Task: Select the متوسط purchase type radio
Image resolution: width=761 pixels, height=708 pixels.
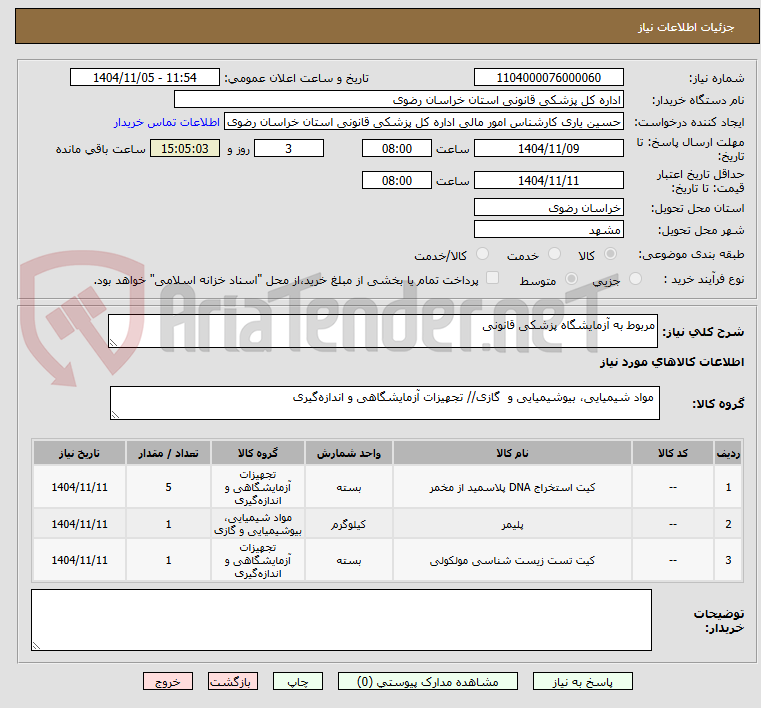Action: tap(572, 279)
